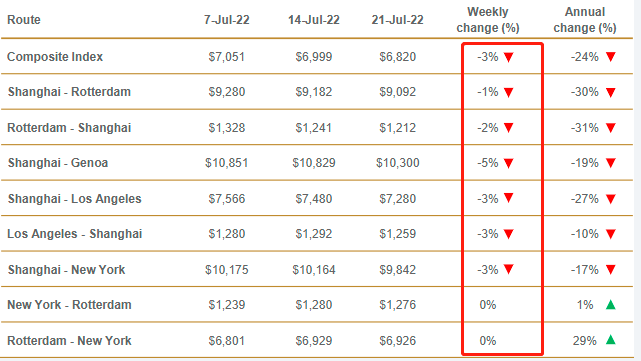The height and width of the screenshot is (361, 641).
Task: Click the Annual change (%) header
Action: tap(585, 20)
